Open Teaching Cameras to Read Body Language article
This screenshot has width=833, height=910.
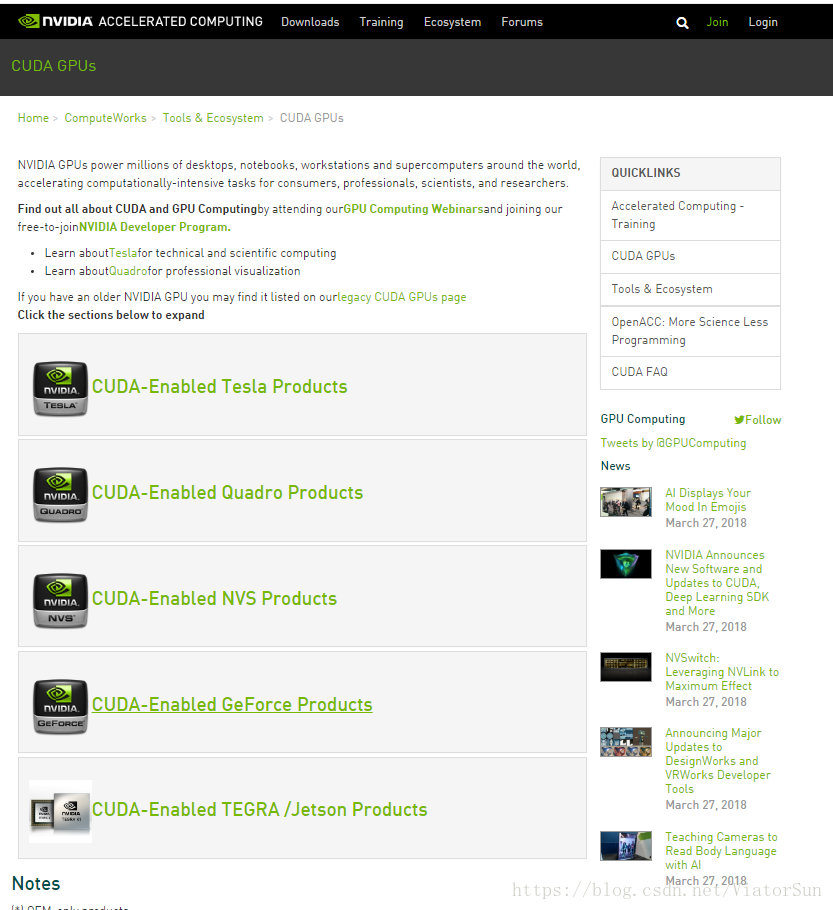pyautogui.click(x=721, y=850)
